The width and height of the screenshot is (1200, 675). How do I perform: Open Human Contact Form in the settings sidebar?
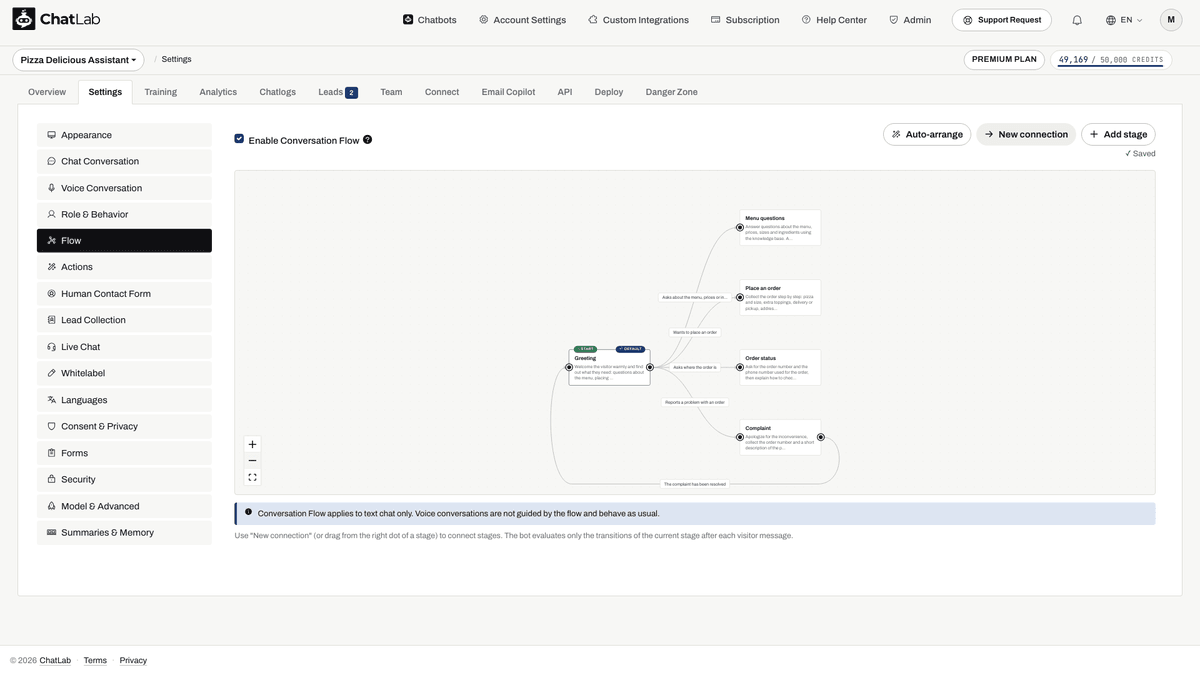[124, 294]
